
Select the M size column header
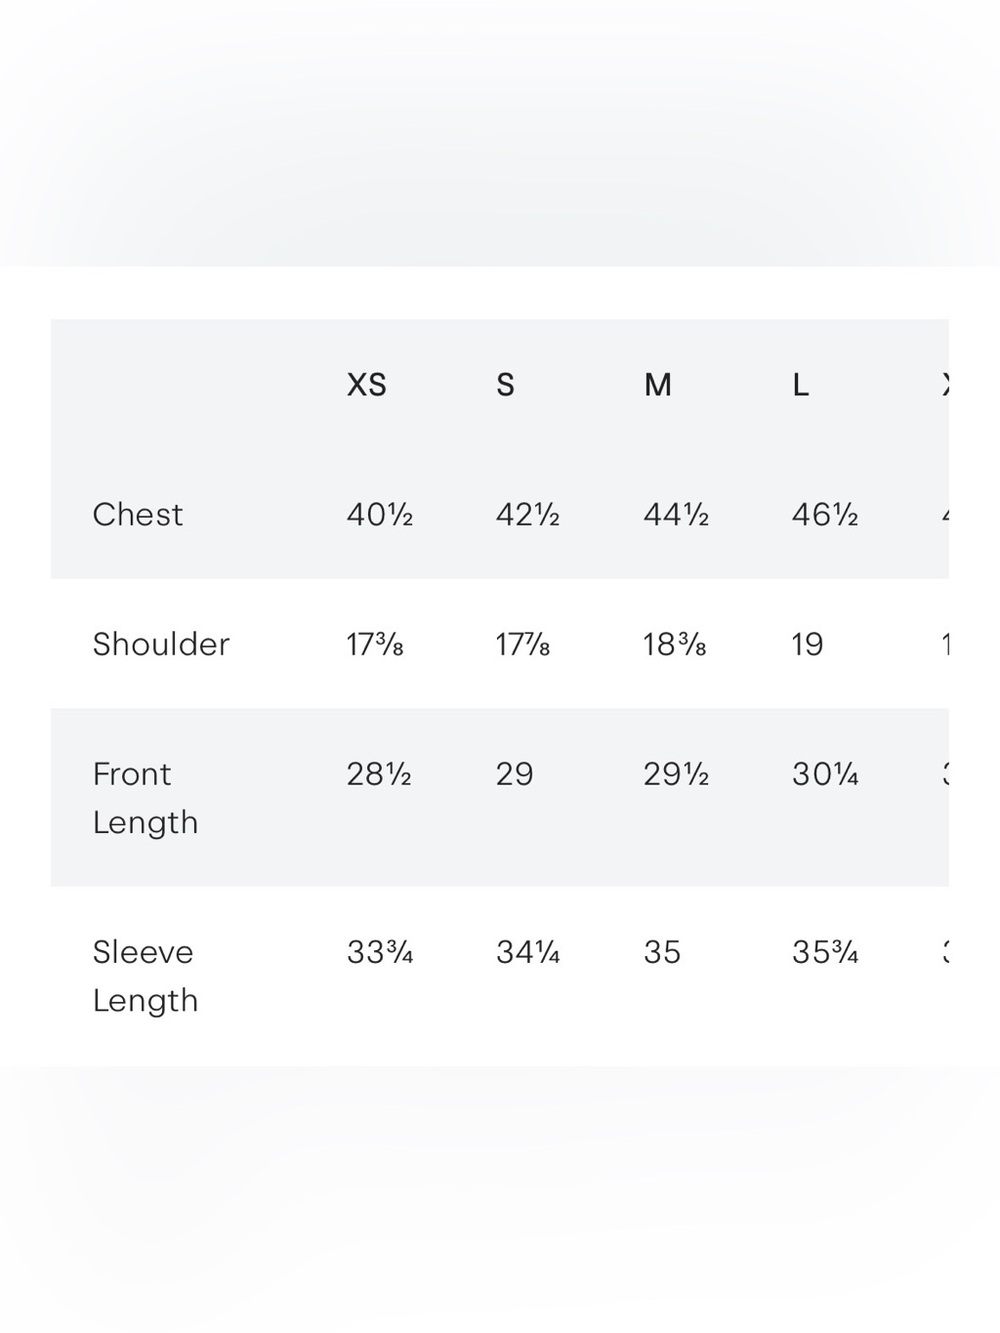click(x=657, y=385)
